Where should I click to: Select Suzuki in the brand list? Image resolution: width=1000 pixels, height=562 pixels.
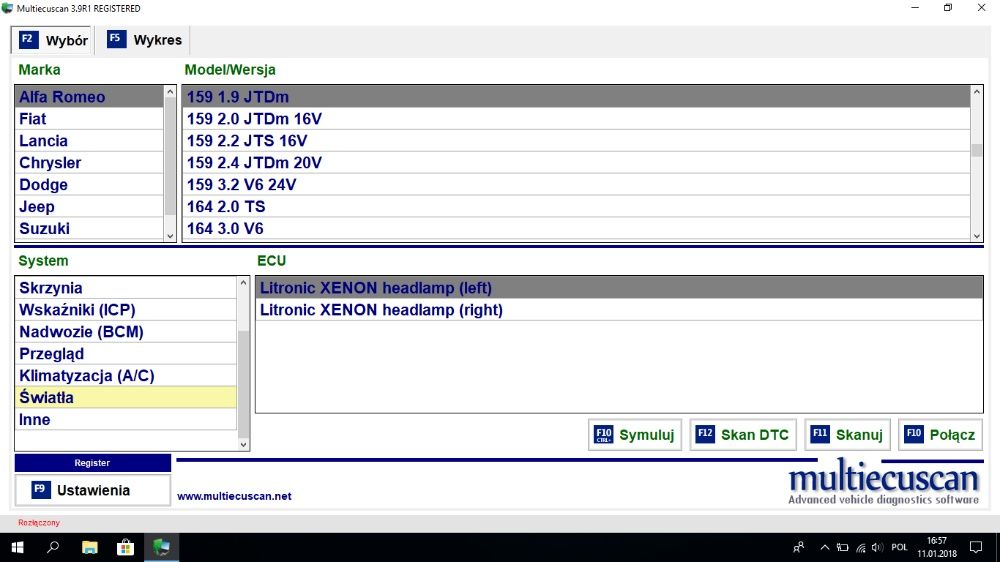pos(89,228)
